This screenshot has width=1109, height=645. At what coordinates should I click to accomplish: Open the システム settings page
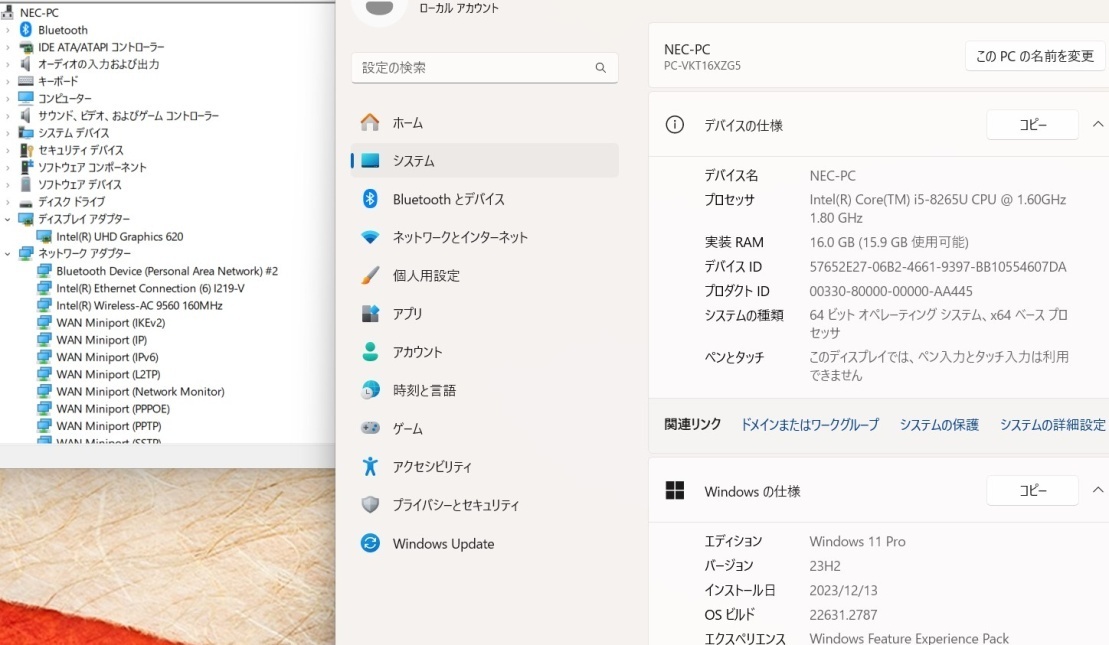[484, 161]
